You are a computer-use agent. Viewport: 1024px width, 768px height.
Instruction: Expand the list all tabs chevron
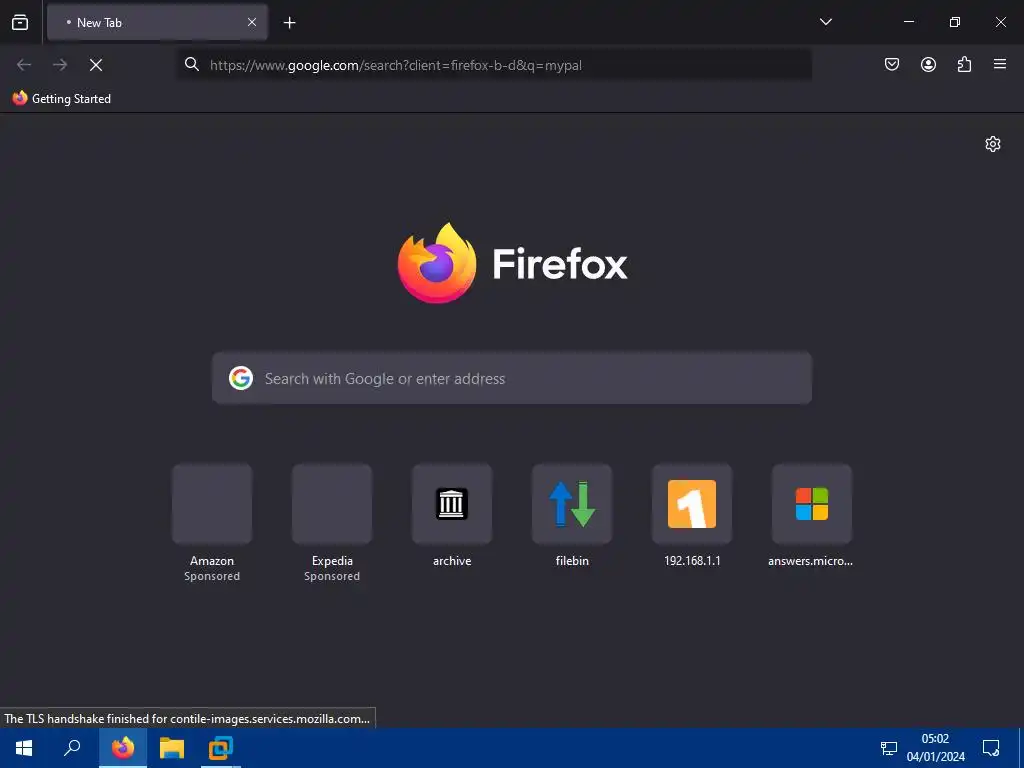(x=825, y=22)
